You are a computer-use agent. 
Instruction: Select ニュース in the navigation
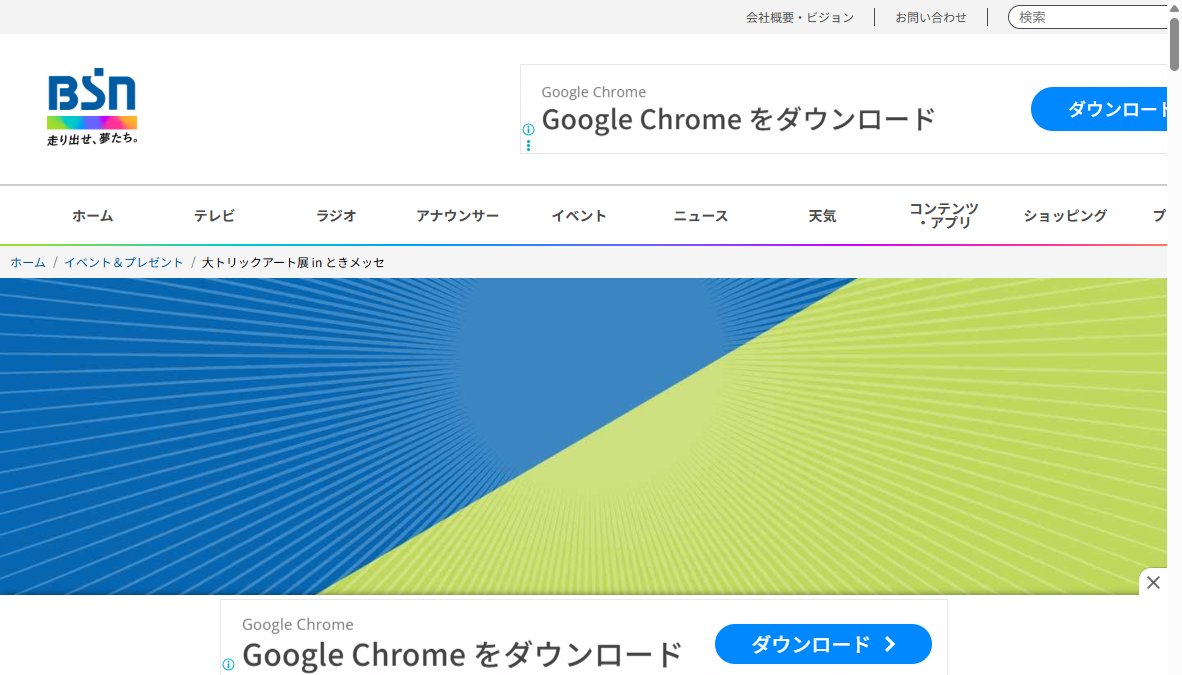pyautogui.click(x=700, y=216)
